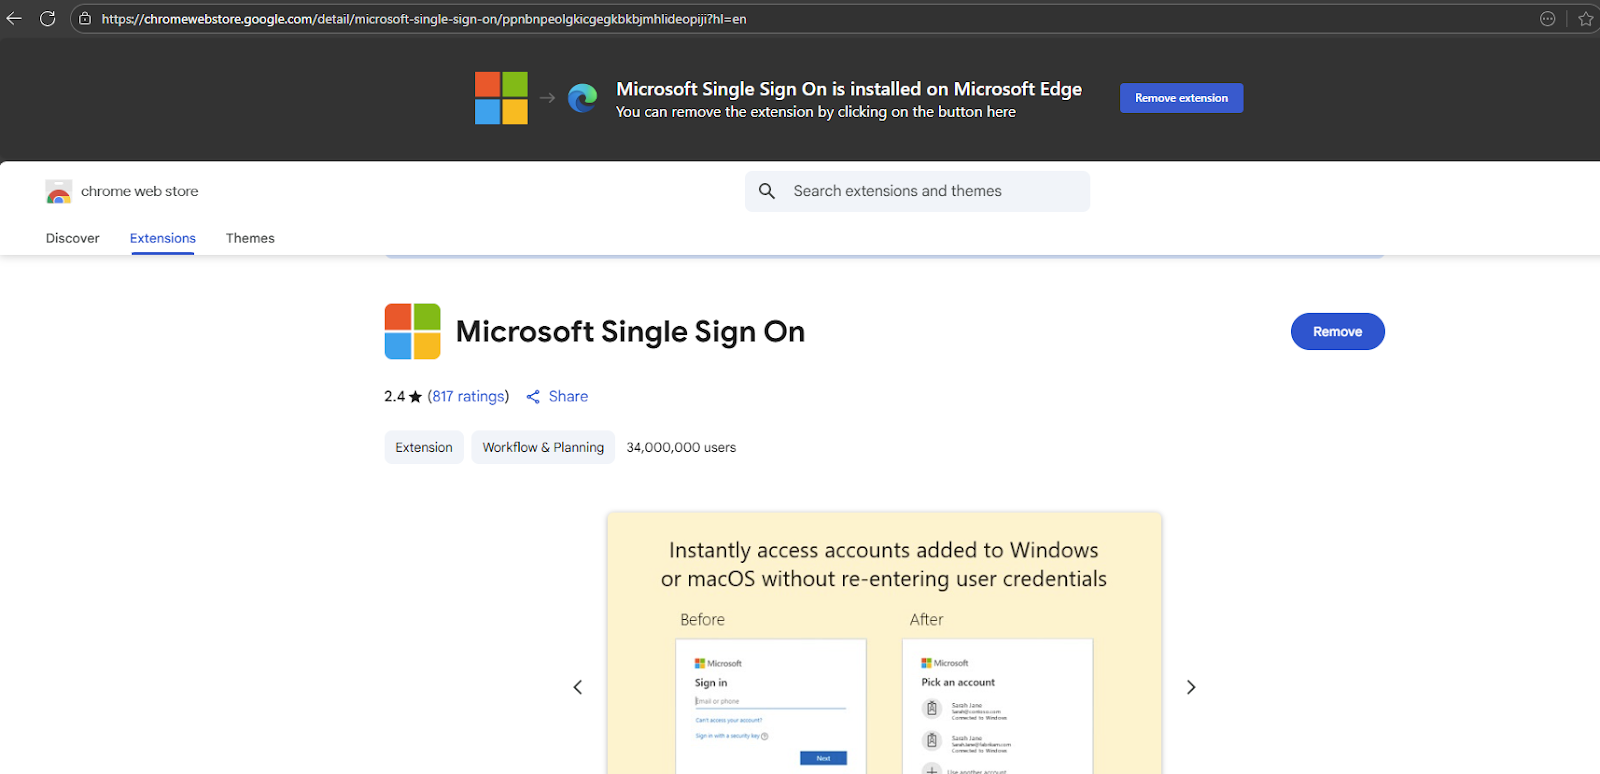Click the Microsoft Single Sign On extension logo
Image resolution: width=1600 pixels, height=774 pixels.
coord(412,331)
